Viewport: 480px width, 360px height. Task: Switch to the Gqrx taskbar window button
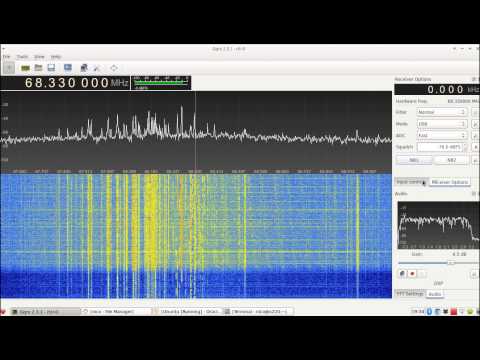46,311
